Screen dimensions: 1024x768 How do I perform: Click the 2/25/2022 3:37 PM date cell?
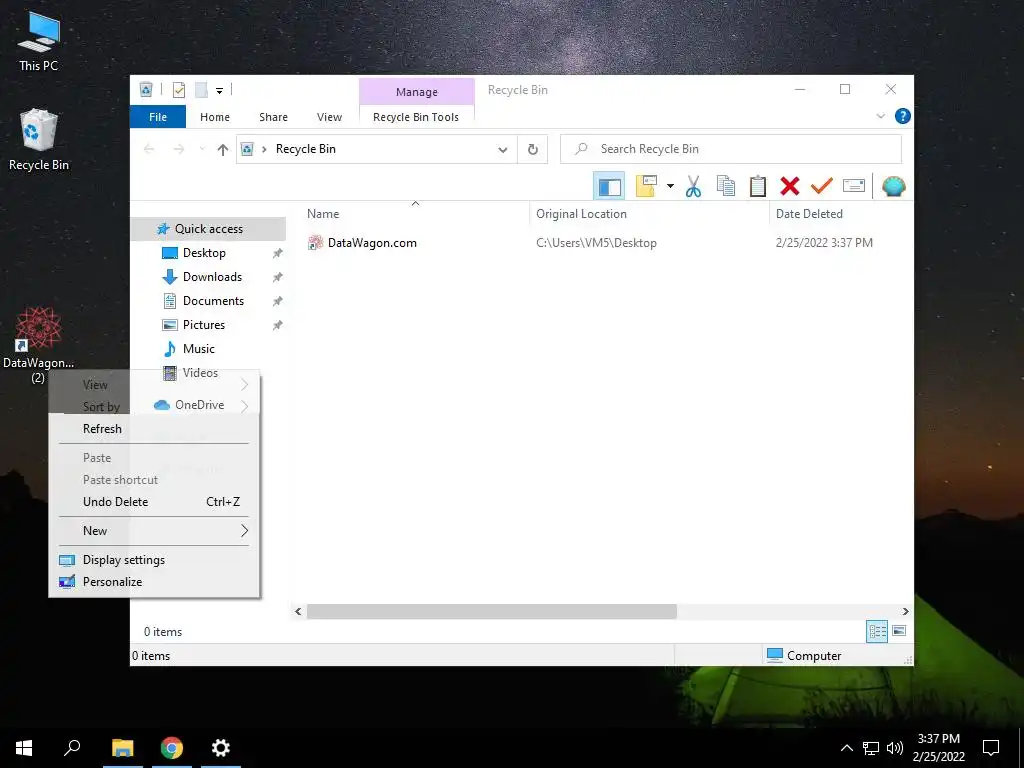pos(824,243)
